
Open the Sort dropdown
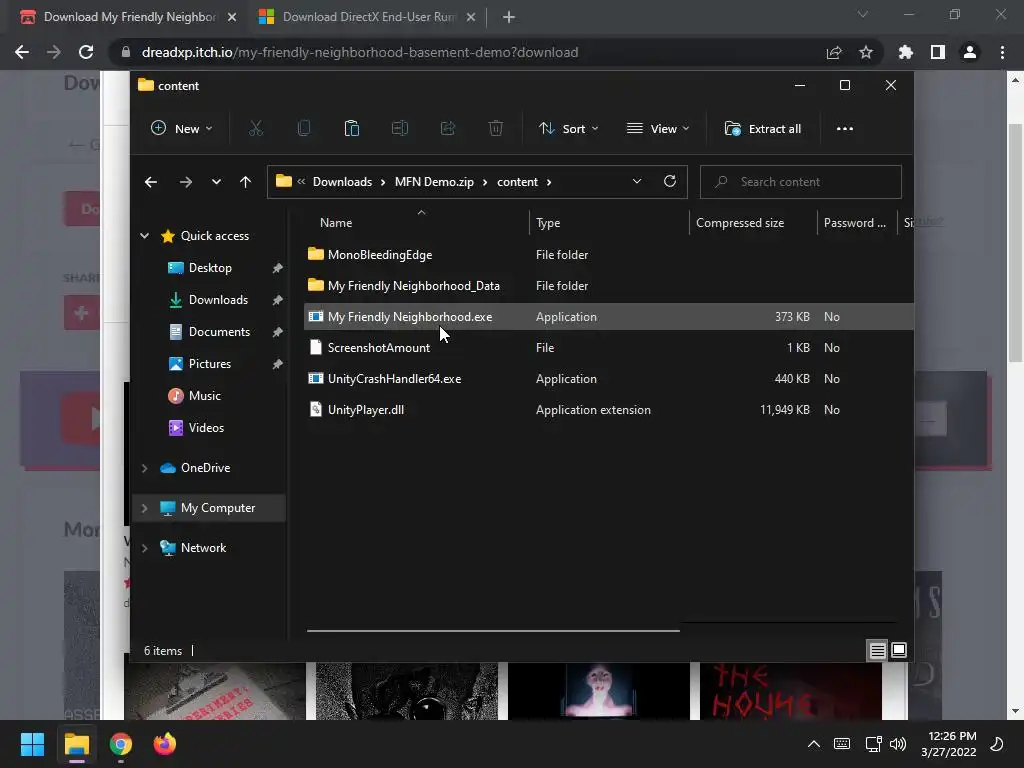[568, 129]
